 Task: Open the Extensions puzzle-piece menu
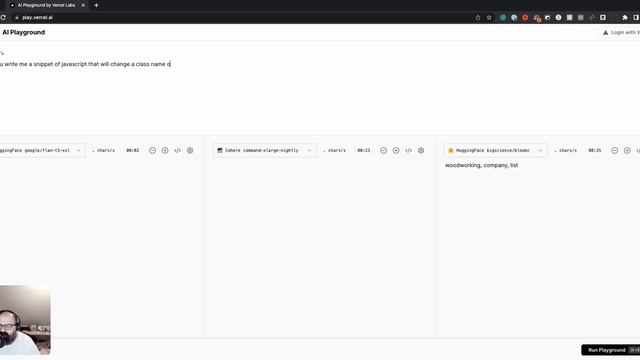(624, 18)
